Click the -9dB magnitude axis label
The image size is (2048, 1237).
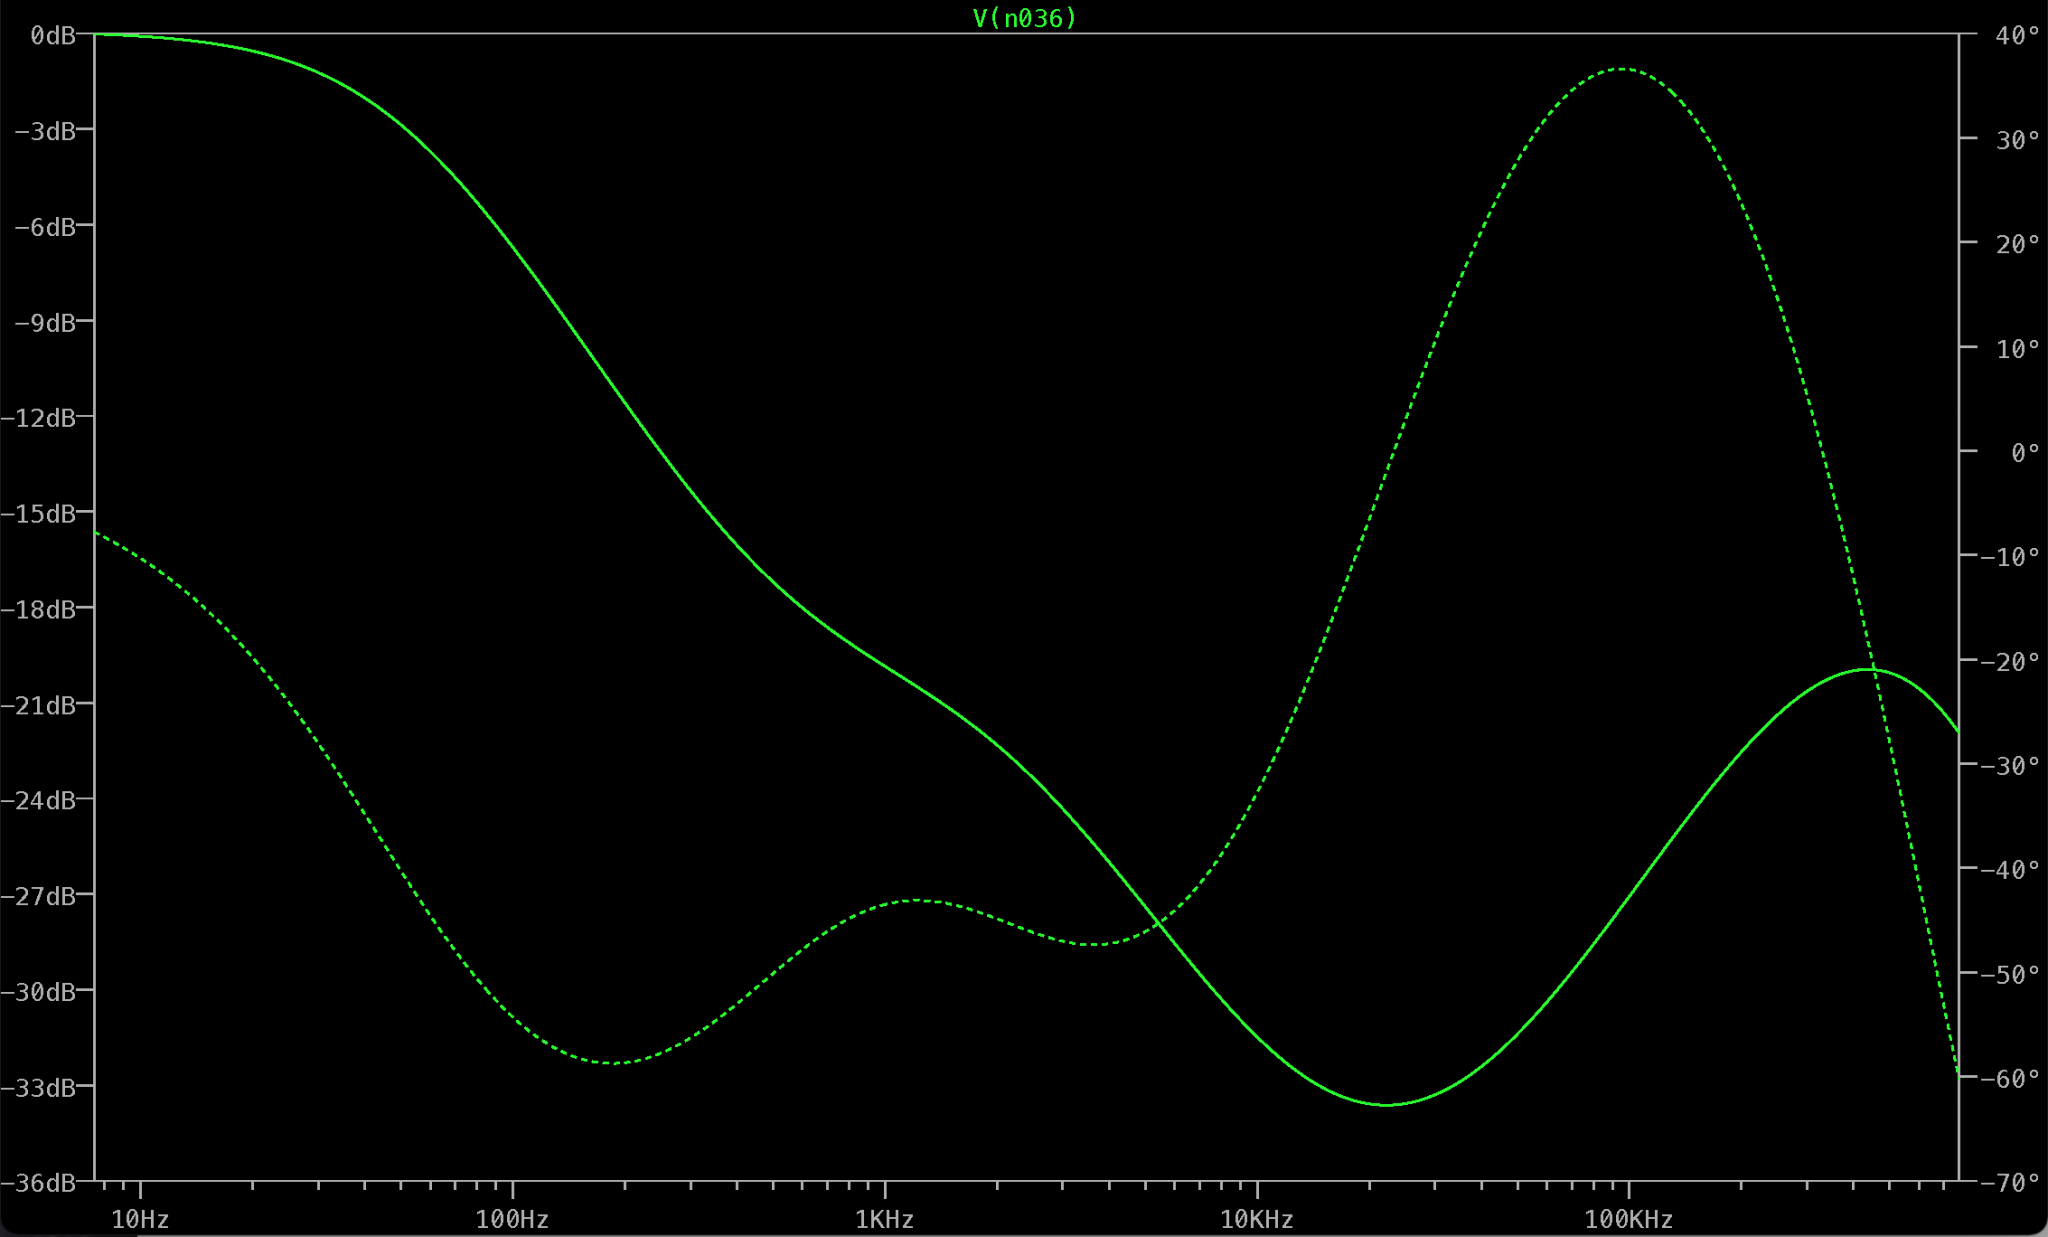[45, 322]
